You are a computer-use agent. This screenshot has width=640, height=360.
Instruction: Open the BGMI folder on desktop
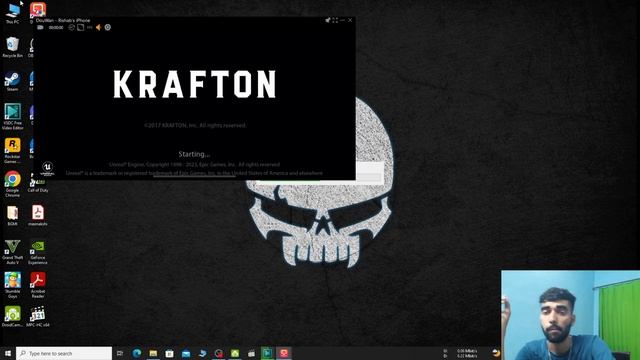point(13,216)
